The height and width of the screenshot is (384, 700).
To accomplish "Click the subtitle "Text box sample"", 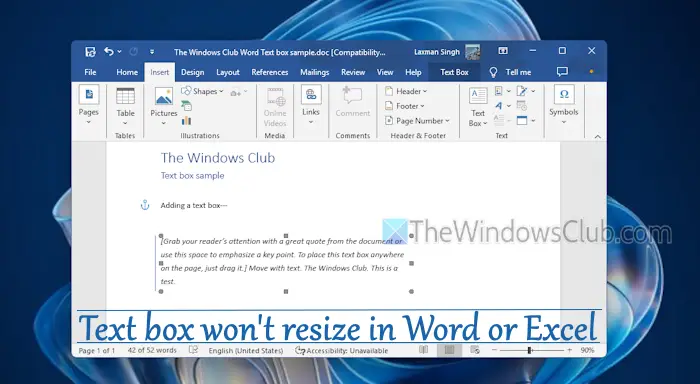I will (192, 175).
